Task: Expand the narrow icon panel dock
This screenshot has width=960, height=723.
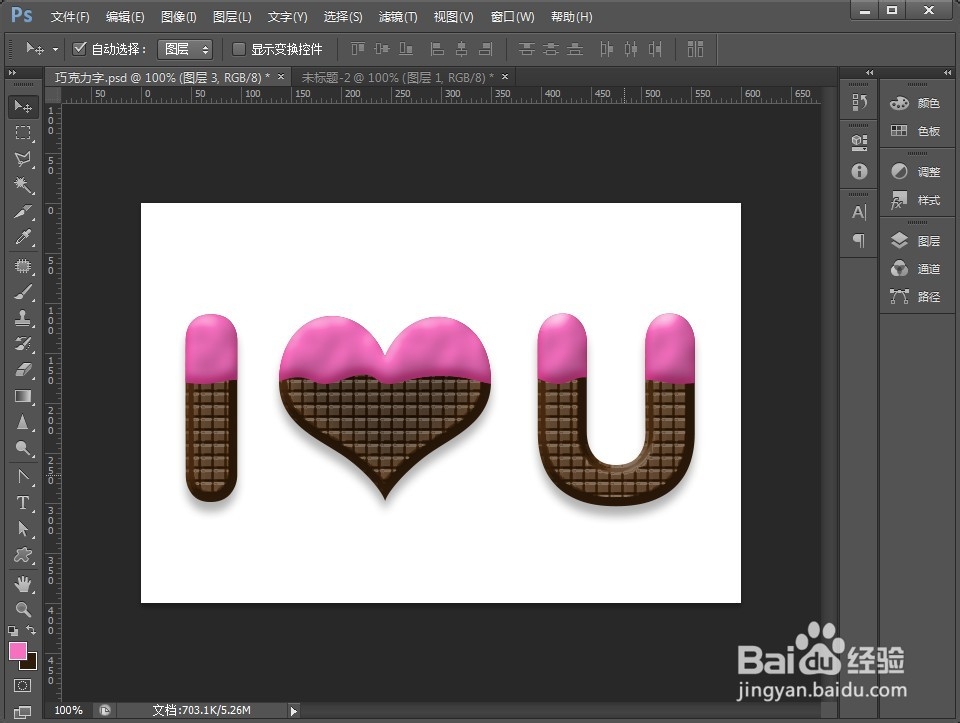Action: pos(869,73)
